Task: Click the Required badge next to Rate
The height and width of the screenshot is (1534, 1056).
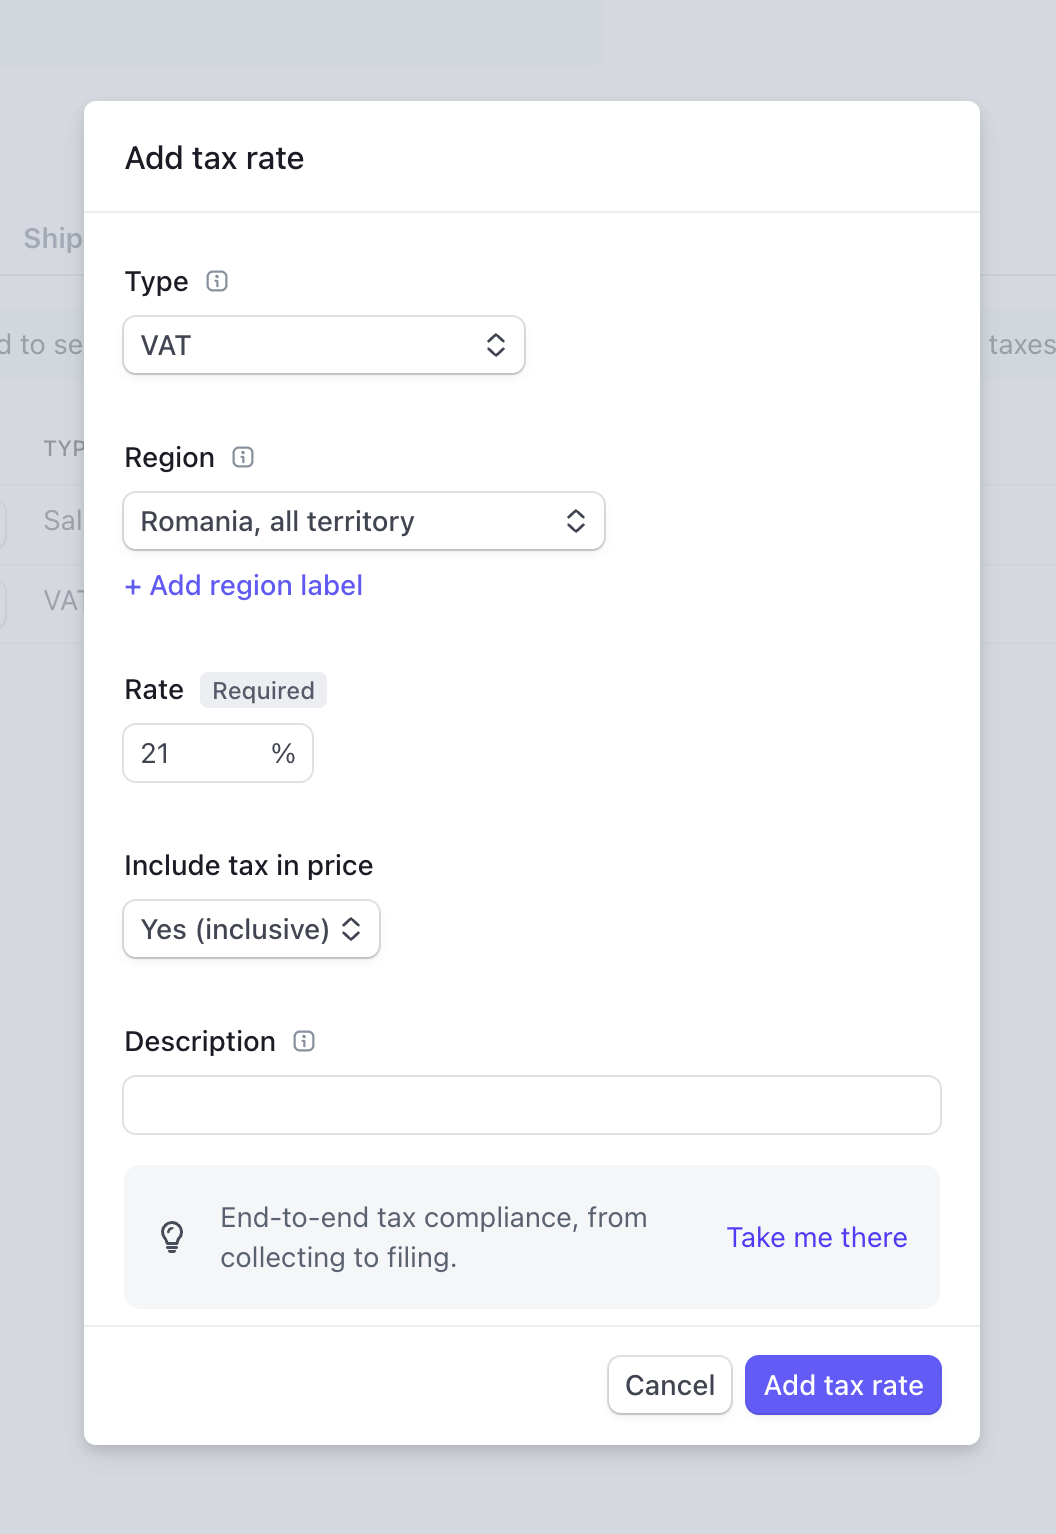Action: click(x=263, y=690)
